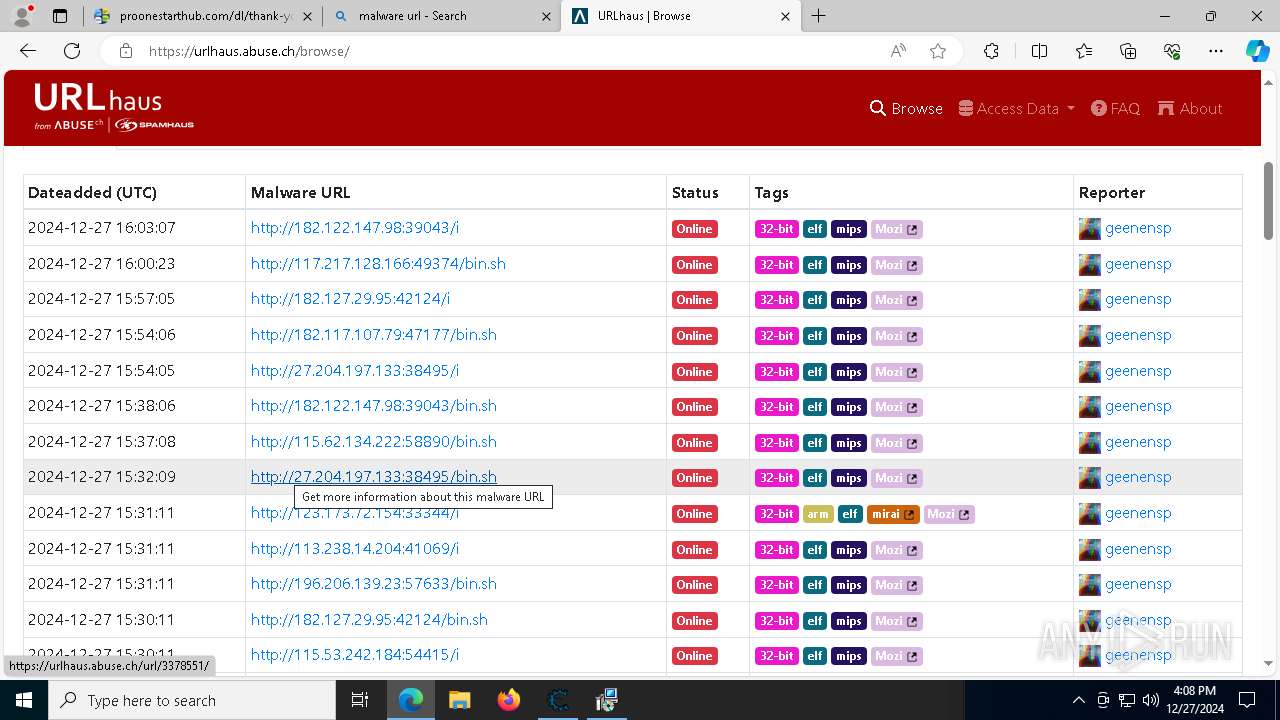Expand Access Data dropdown

coord(1016,108)
